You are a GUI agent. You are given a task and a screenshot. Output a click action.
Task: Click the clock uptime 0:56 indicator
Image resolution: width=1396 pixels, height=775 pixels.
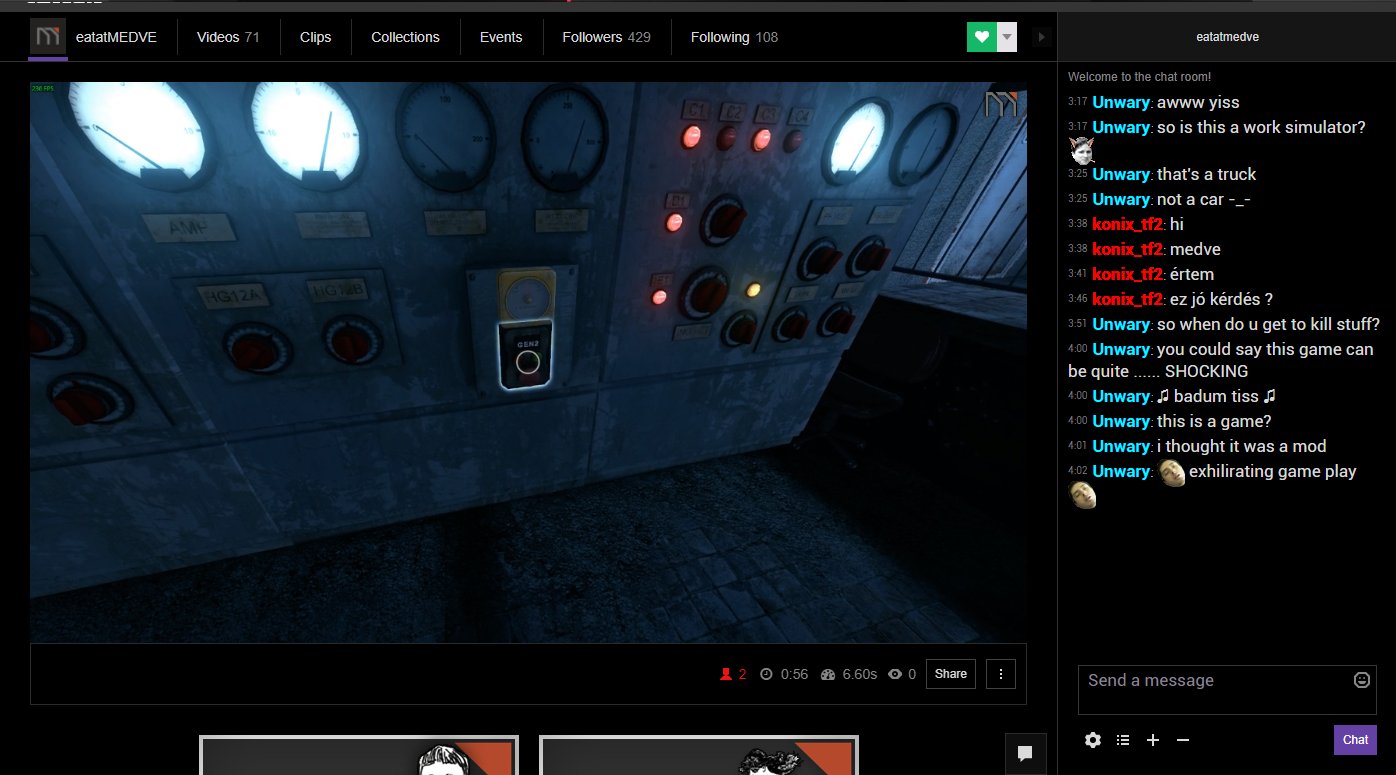point(784,674)
